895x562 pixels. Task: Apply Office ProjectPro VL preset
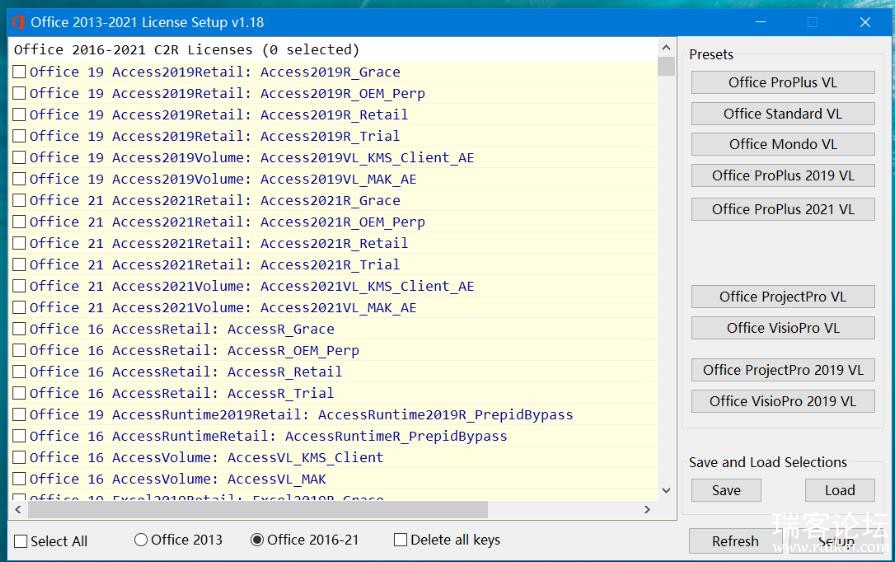click(783, 297)
